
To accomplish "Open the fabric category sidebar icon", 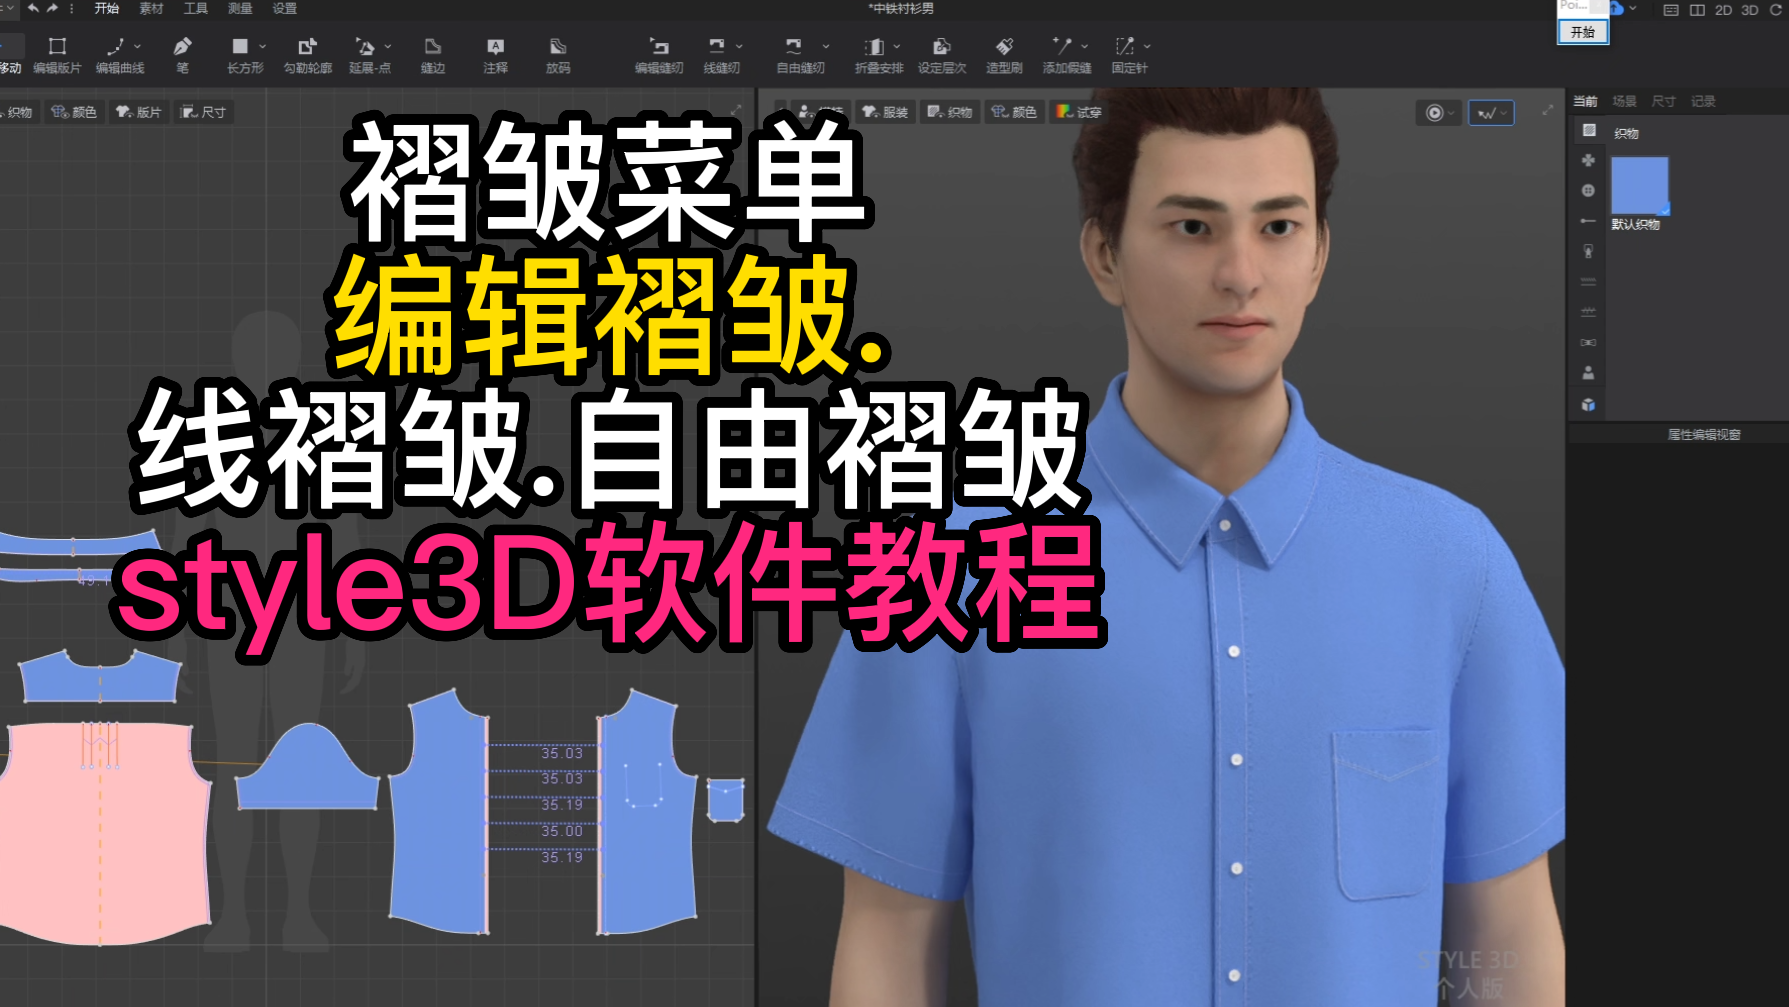I will (x=1588, y=131).
